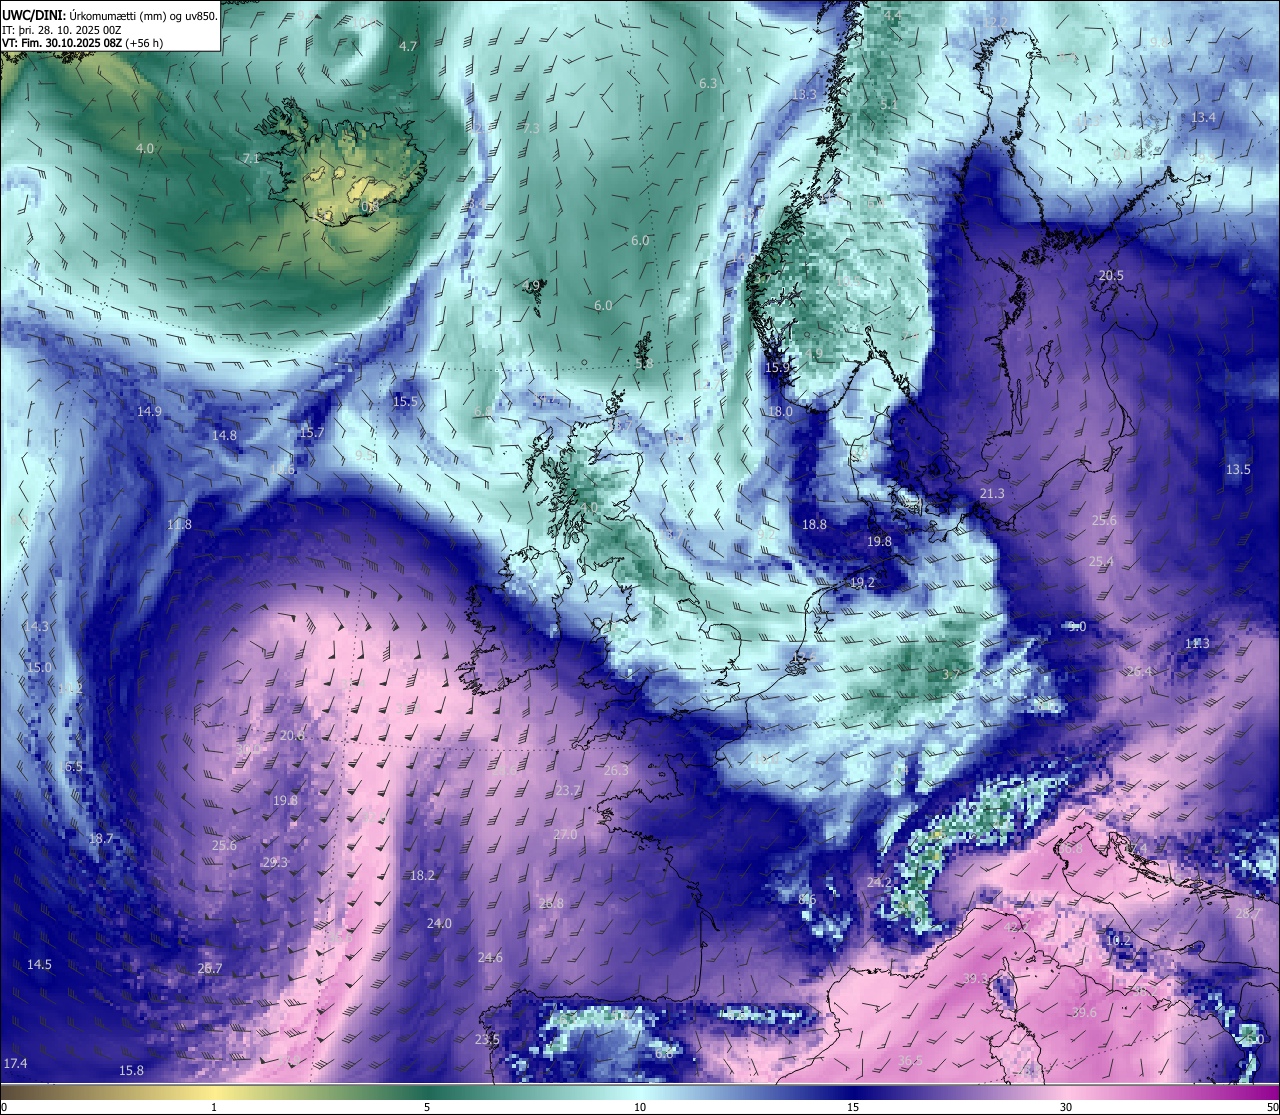This screenshot has width=1280, height=1115.
Task: Click the 18.7 value in the southwest Atlantic
Action: click(x=101, y=839)
